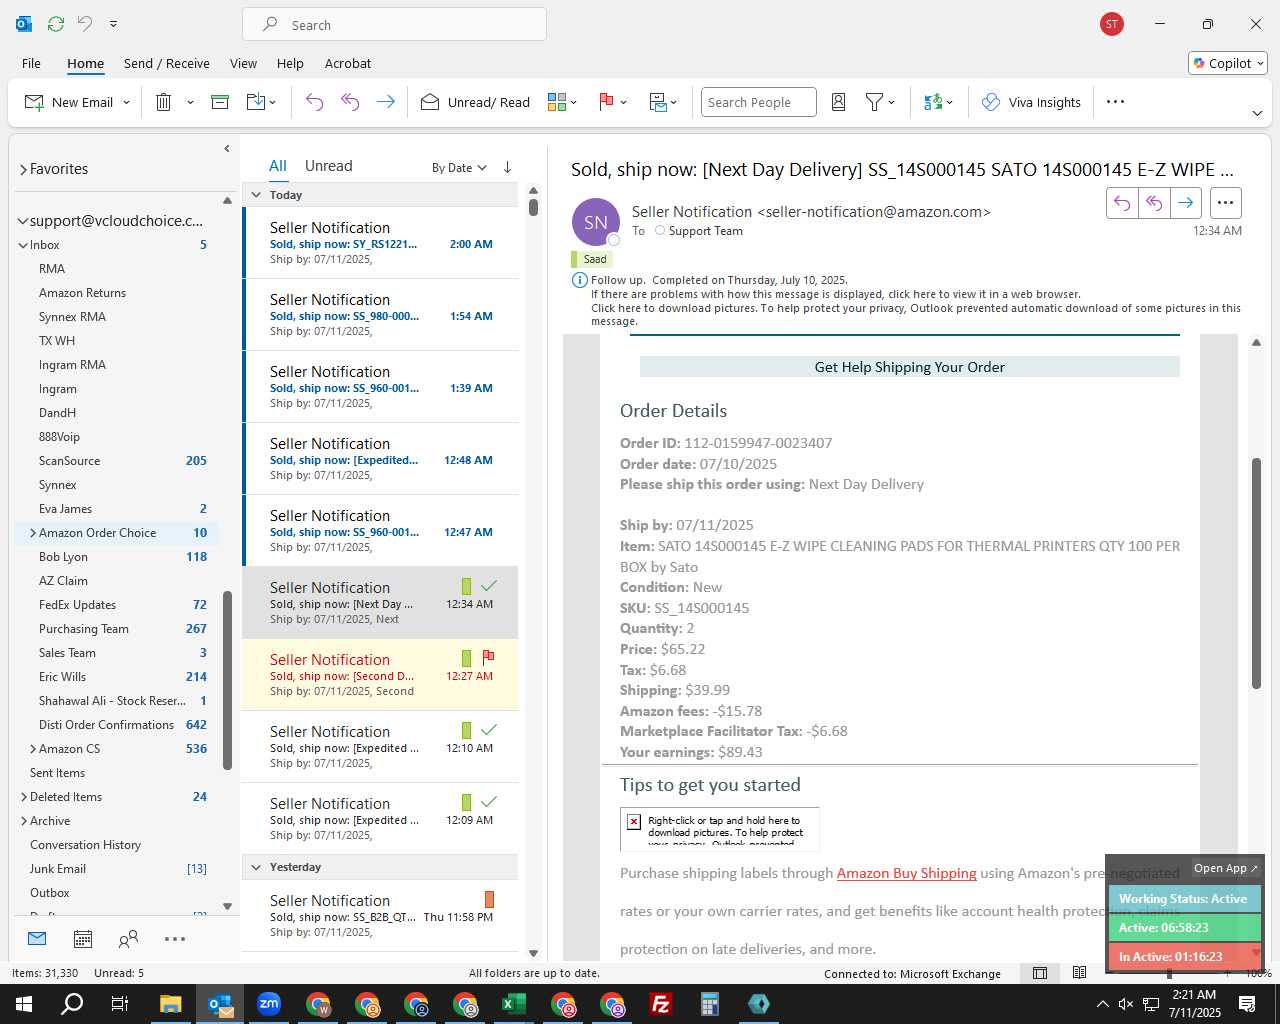Open the Delete options dropdown arrow
The image size is (1280, 1024).
tap(190, 102)
